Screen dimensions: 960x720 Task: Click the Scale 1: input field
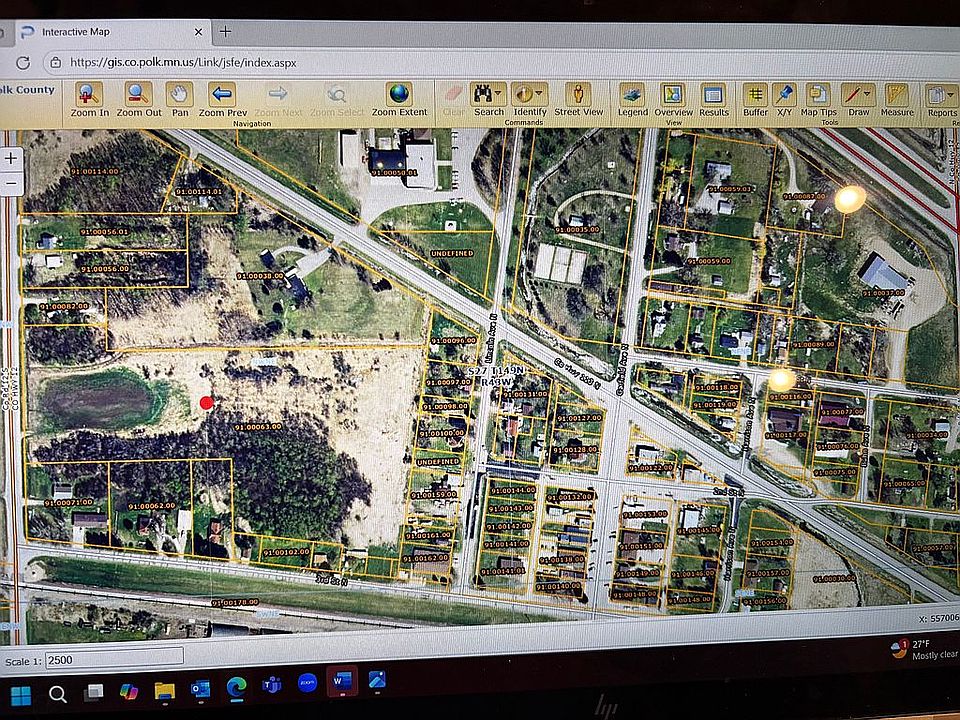[x=114, y=660]
